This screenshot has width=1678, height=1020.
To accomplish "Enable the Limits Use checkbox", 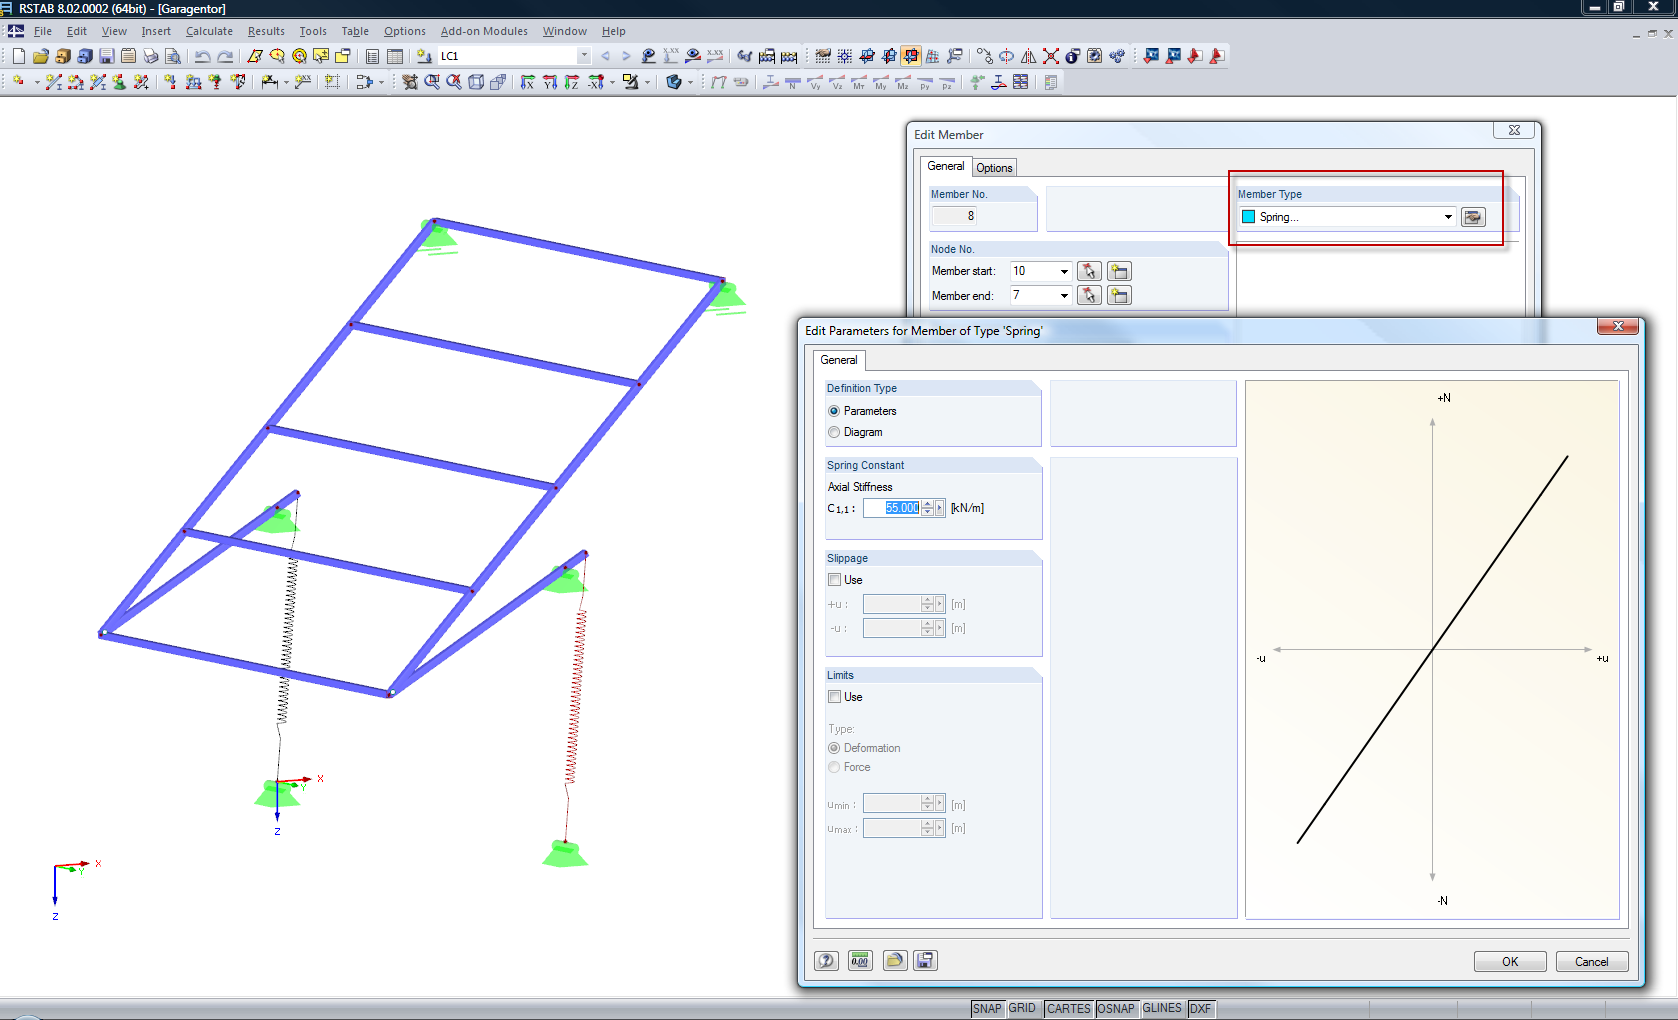I will tap(834, 697).
